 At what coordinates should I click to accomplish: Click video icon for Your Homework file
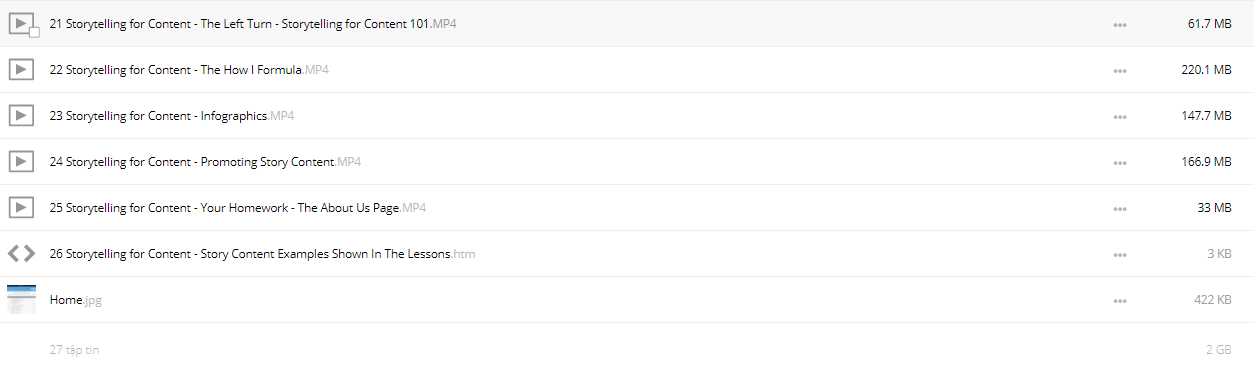click(21, 207)
